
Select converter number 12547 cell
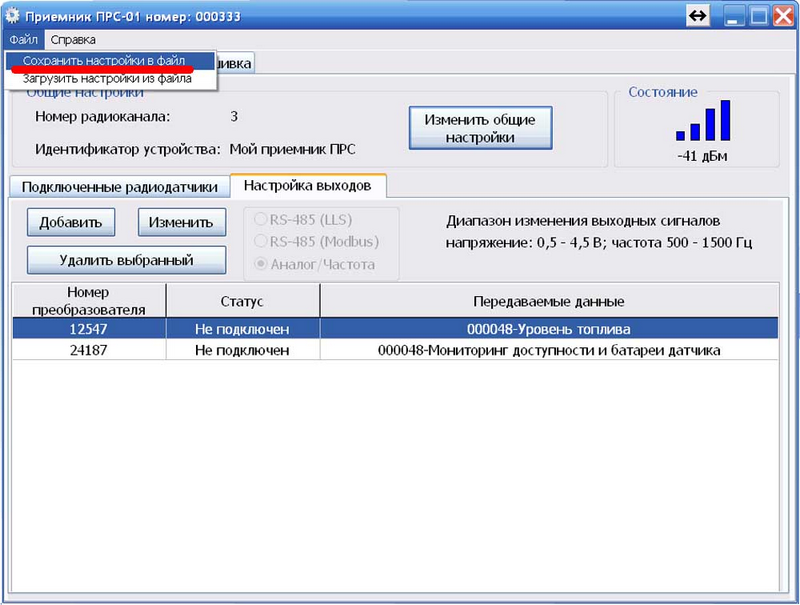[89, 329]
